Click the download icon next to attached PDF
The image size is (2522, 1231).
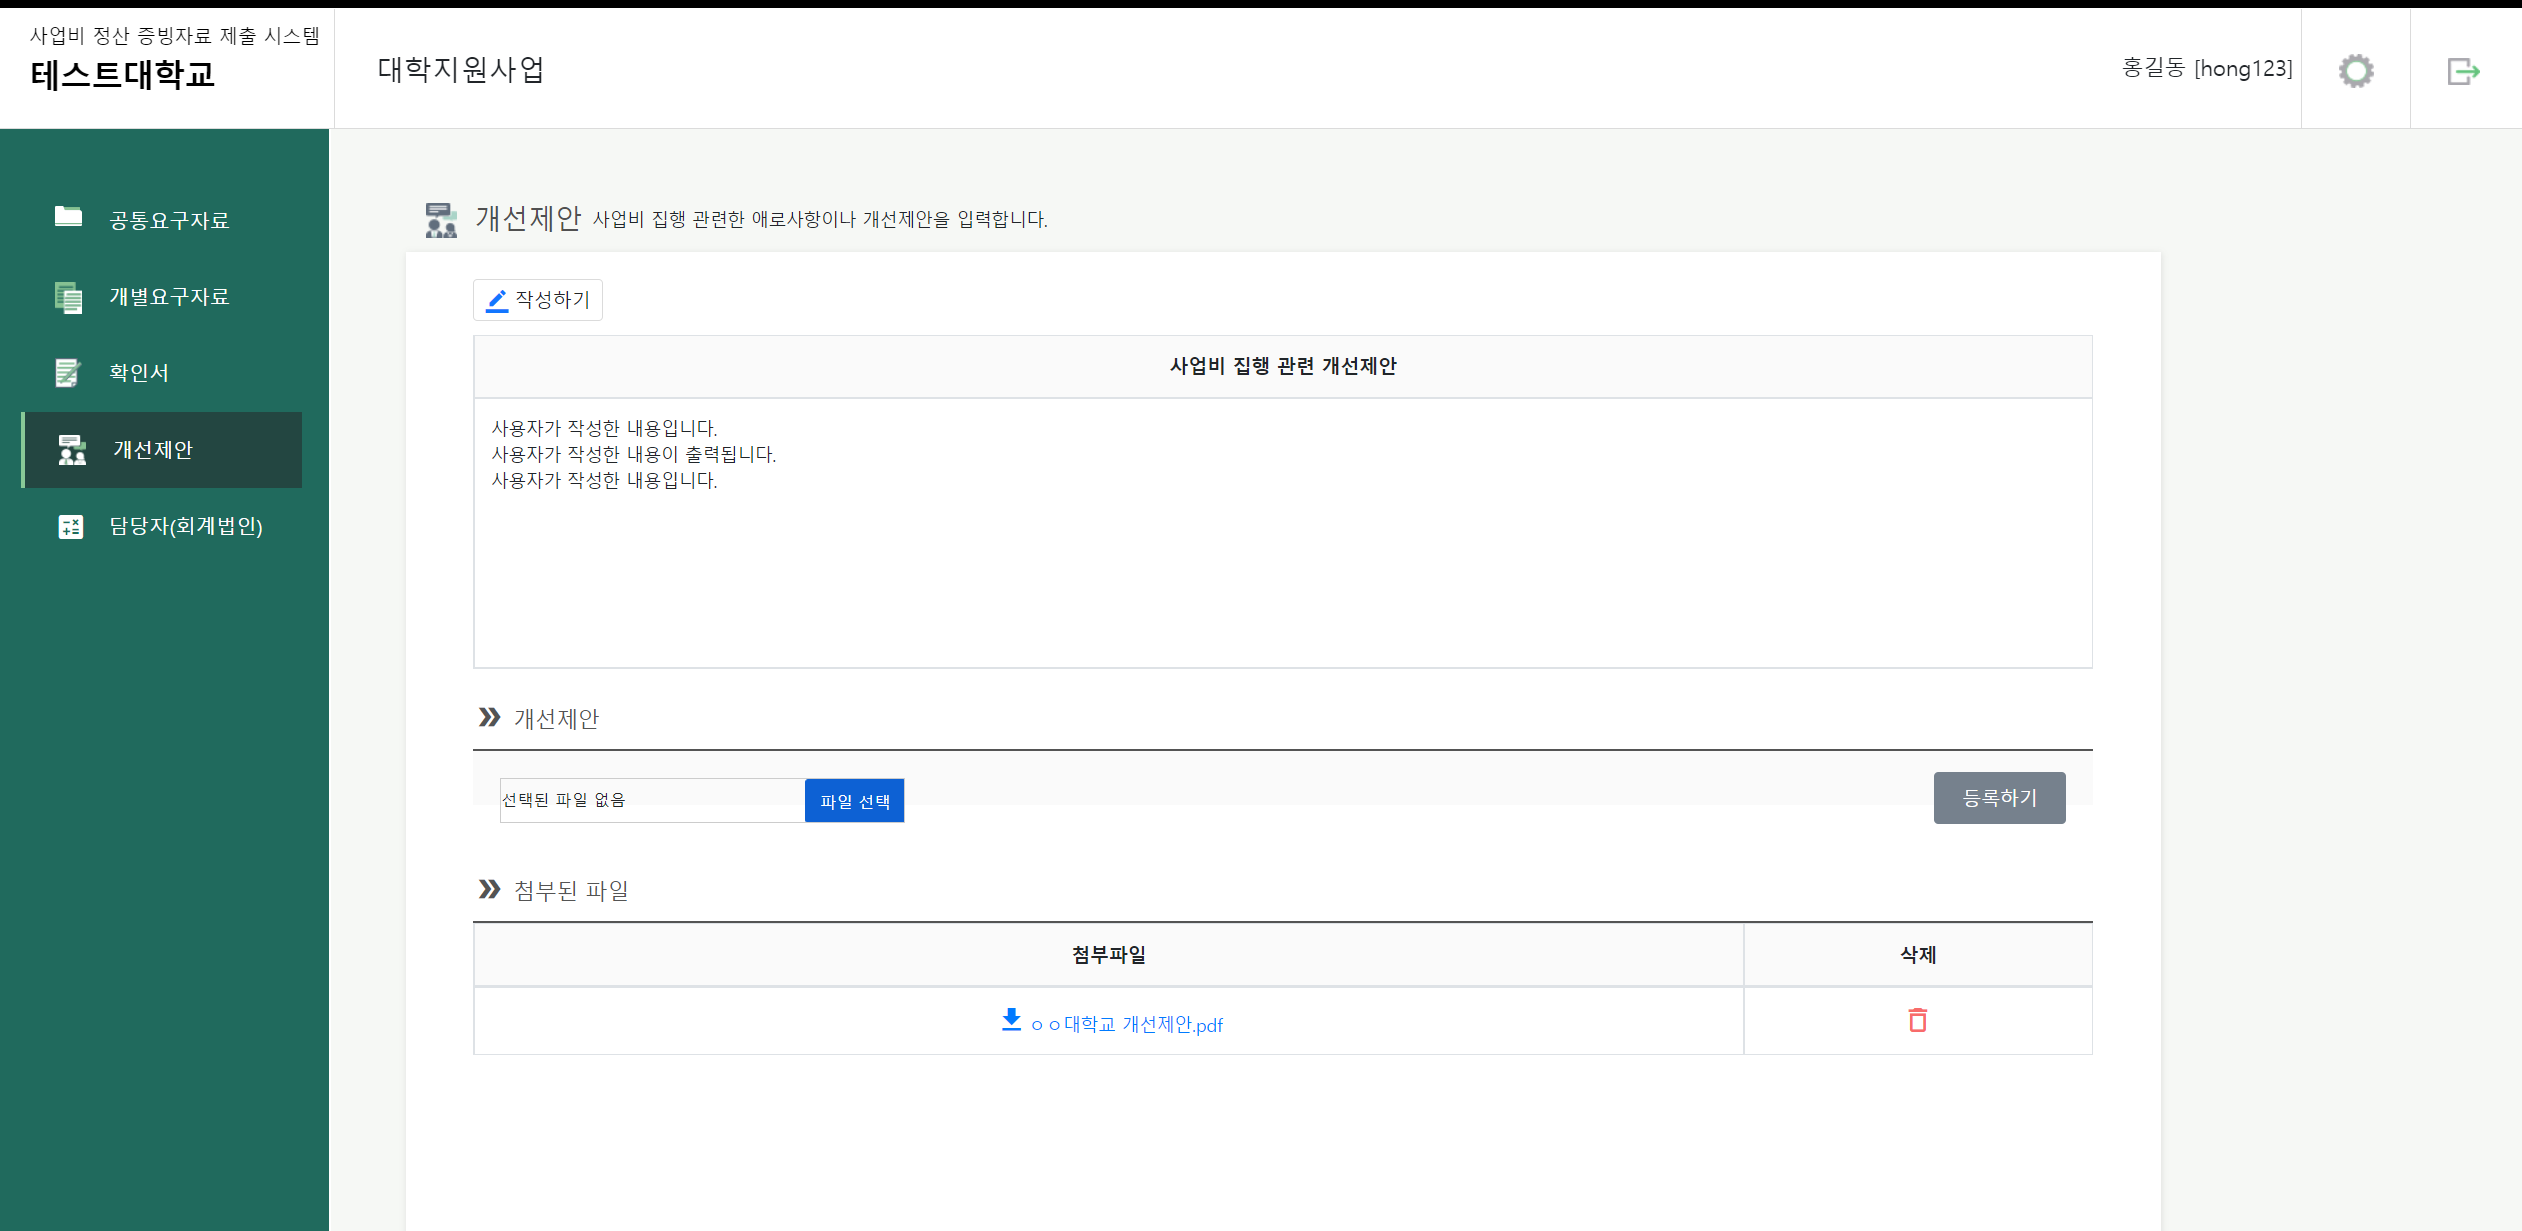pyautogui.click(x=1011, y=1022)
